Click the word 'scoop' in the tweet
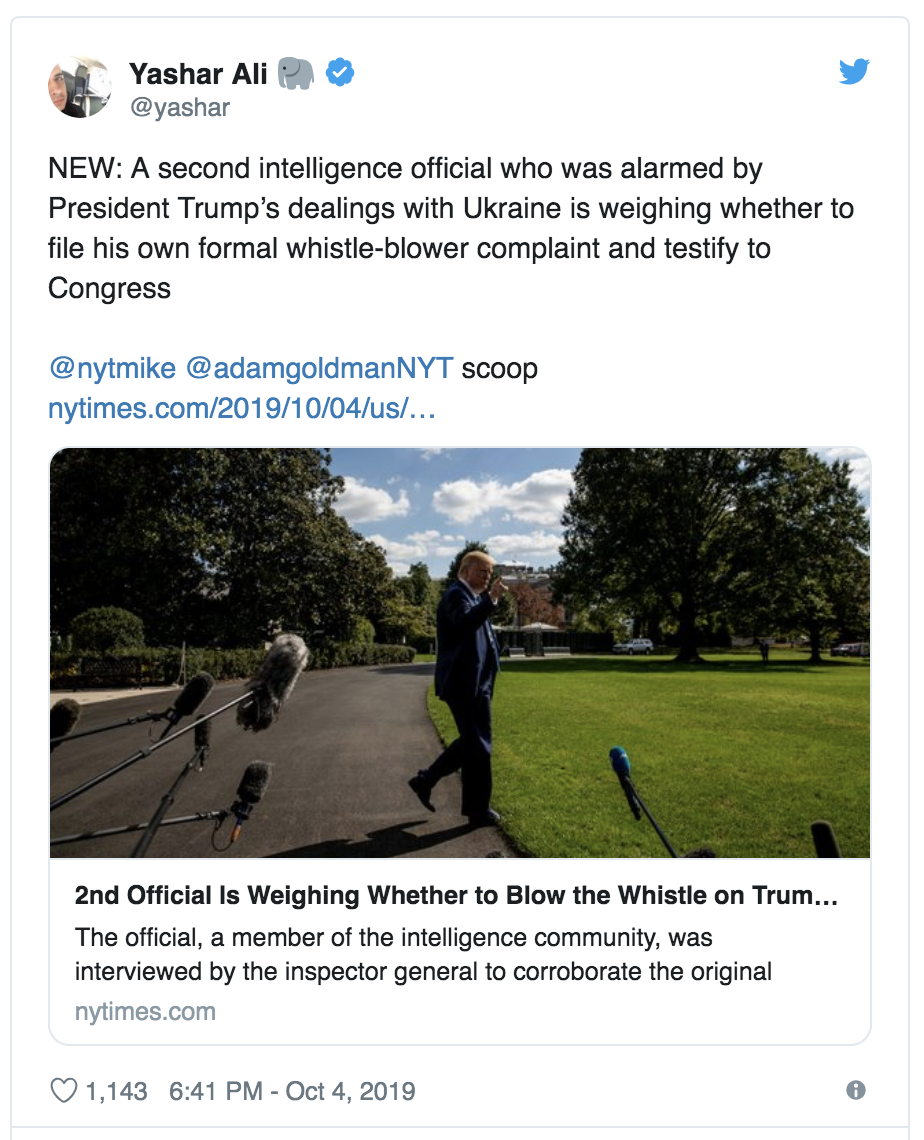The image size is (924, 1140). point(499,368)
